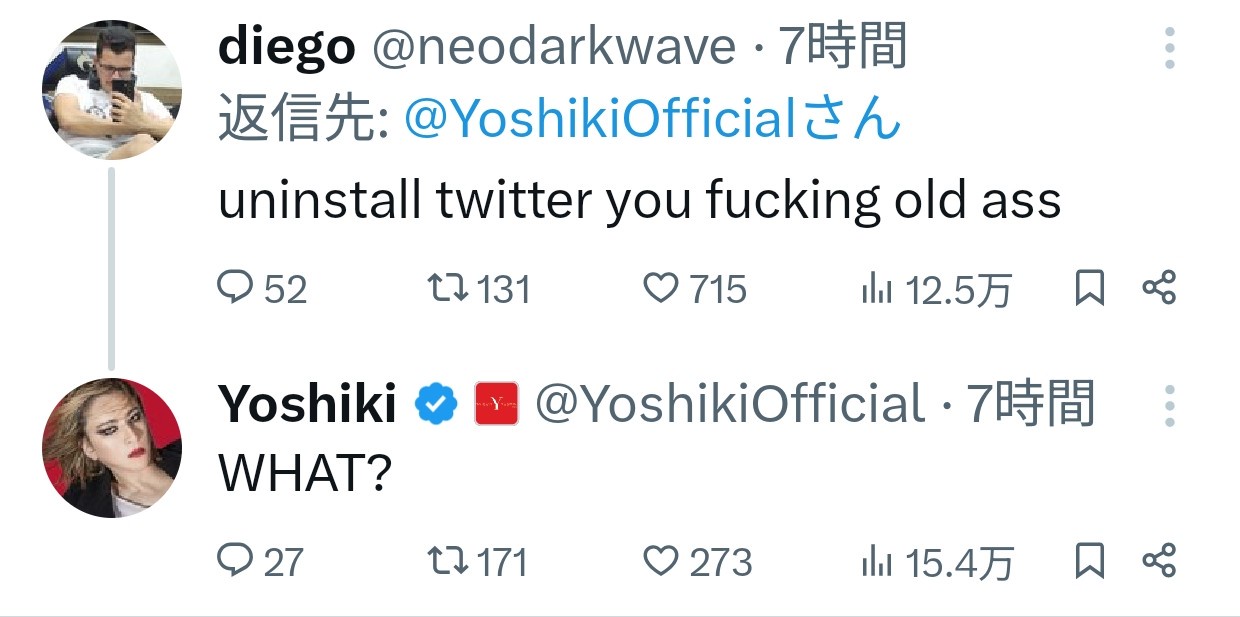The width and height of the screenshot is (1240, 617).
Task: Retweet Yoshiki's tweet with 171 retweets
Action: click(x=441, y=561)
